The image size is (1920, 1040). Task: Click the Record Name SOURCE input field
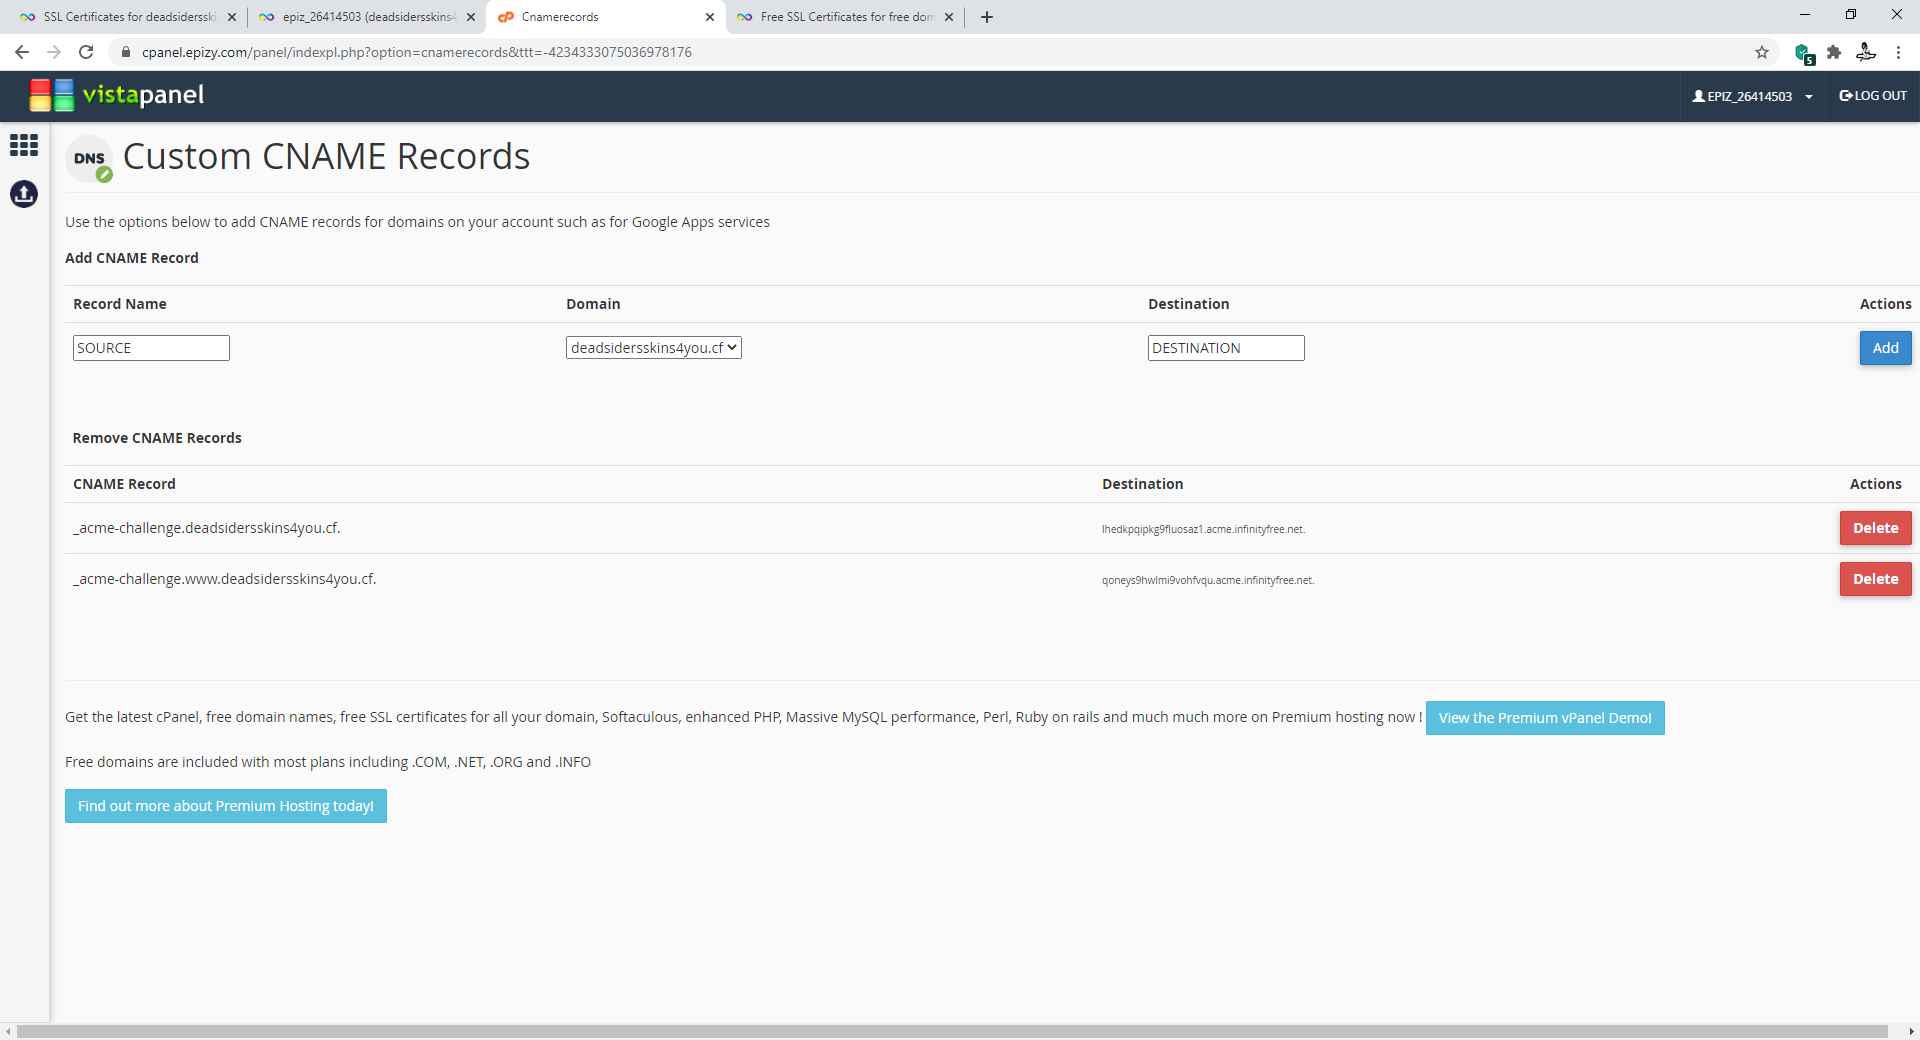(x=151, y=348)
